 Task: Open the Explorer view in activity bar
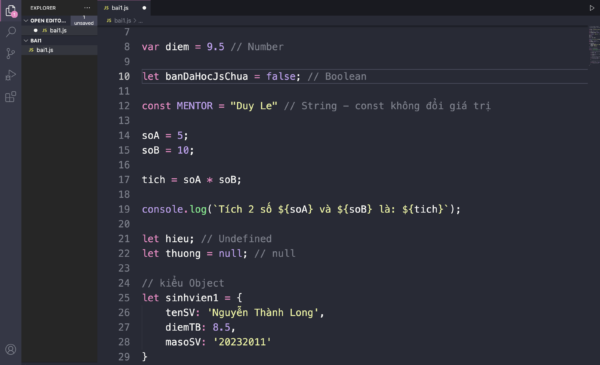[x=11, y=11]
